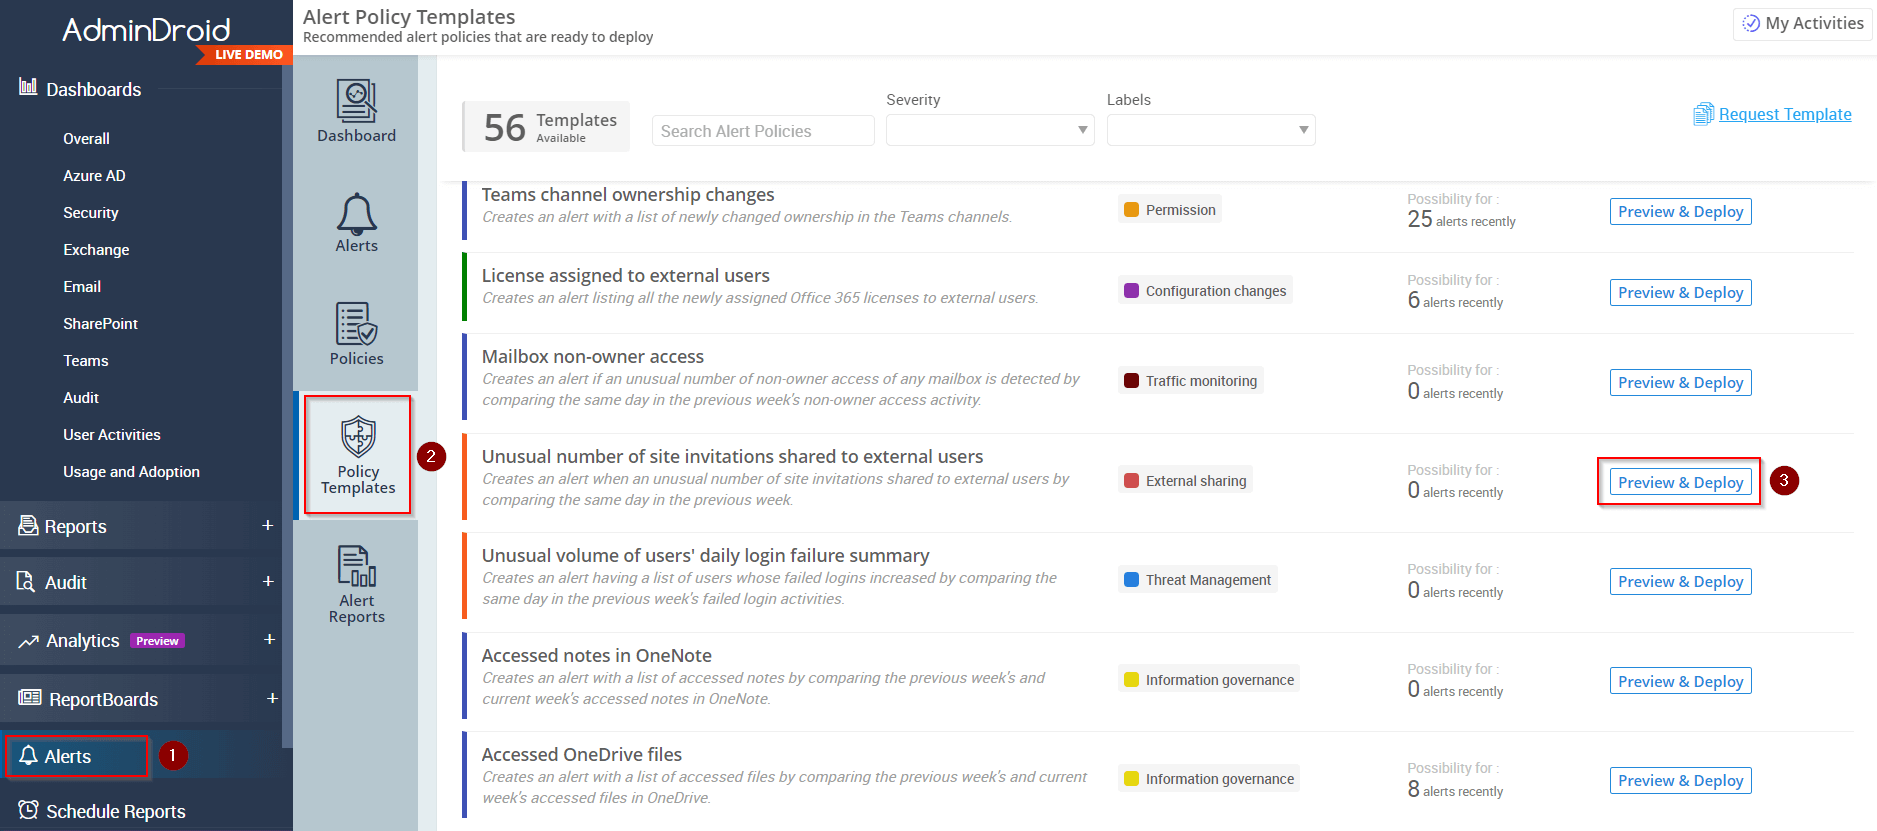
Task: Follow the Request Template link
Action: click(1784, 114)
